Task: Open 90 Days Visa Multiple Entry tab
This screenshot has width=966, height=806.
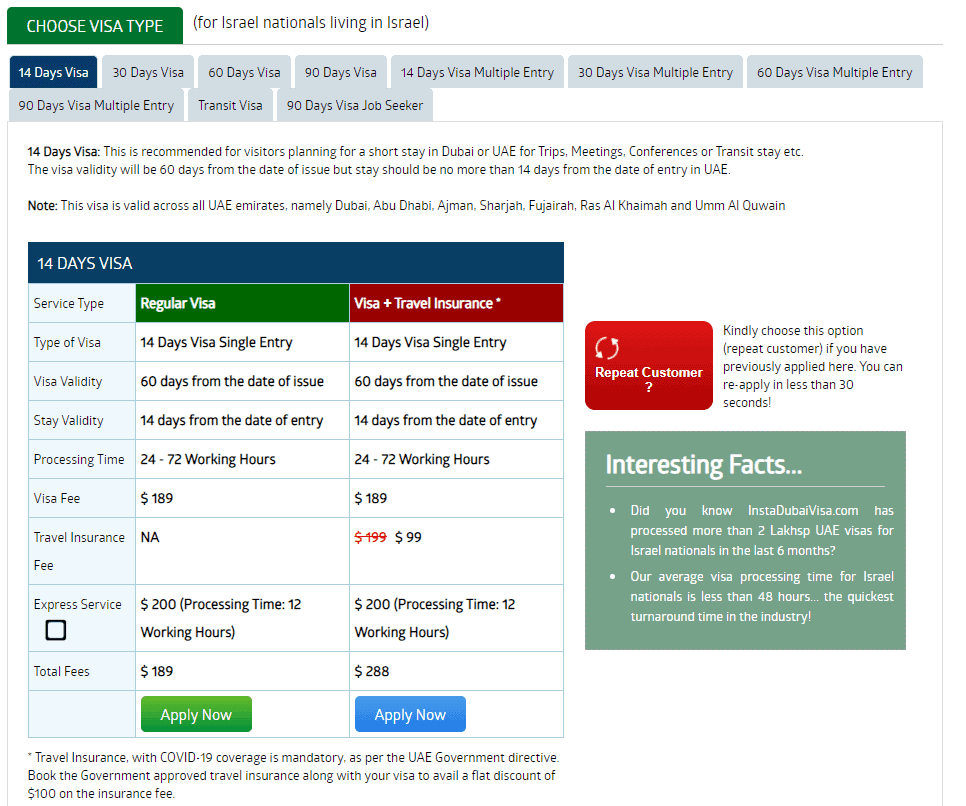Action: coord(96,105)
